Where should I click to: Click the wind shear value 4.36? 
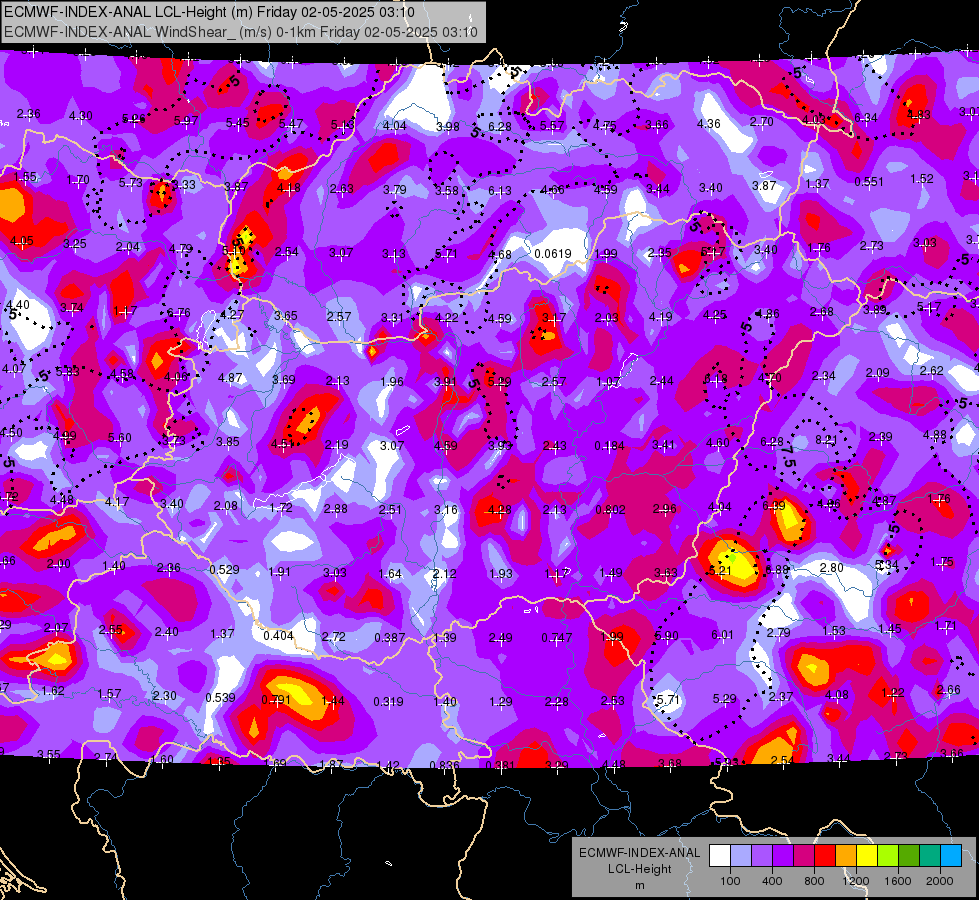coord(709,124)
